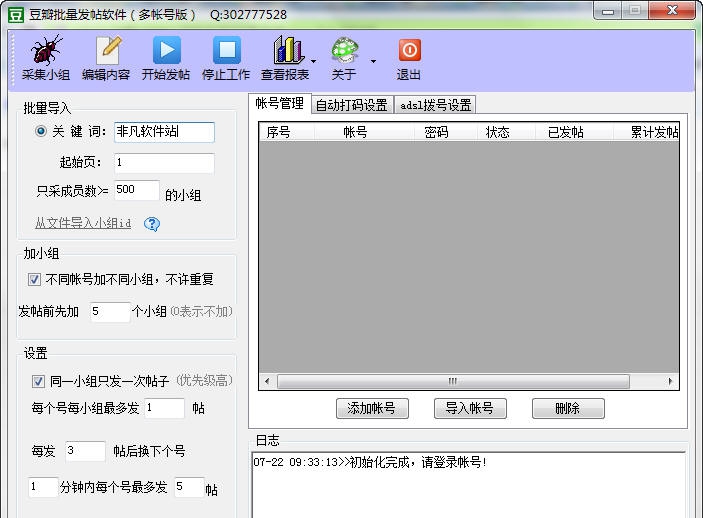Viewport: 703px width, 518px height.
Task: Click the 导入帐号 button
Action: (x=470, y=408)
